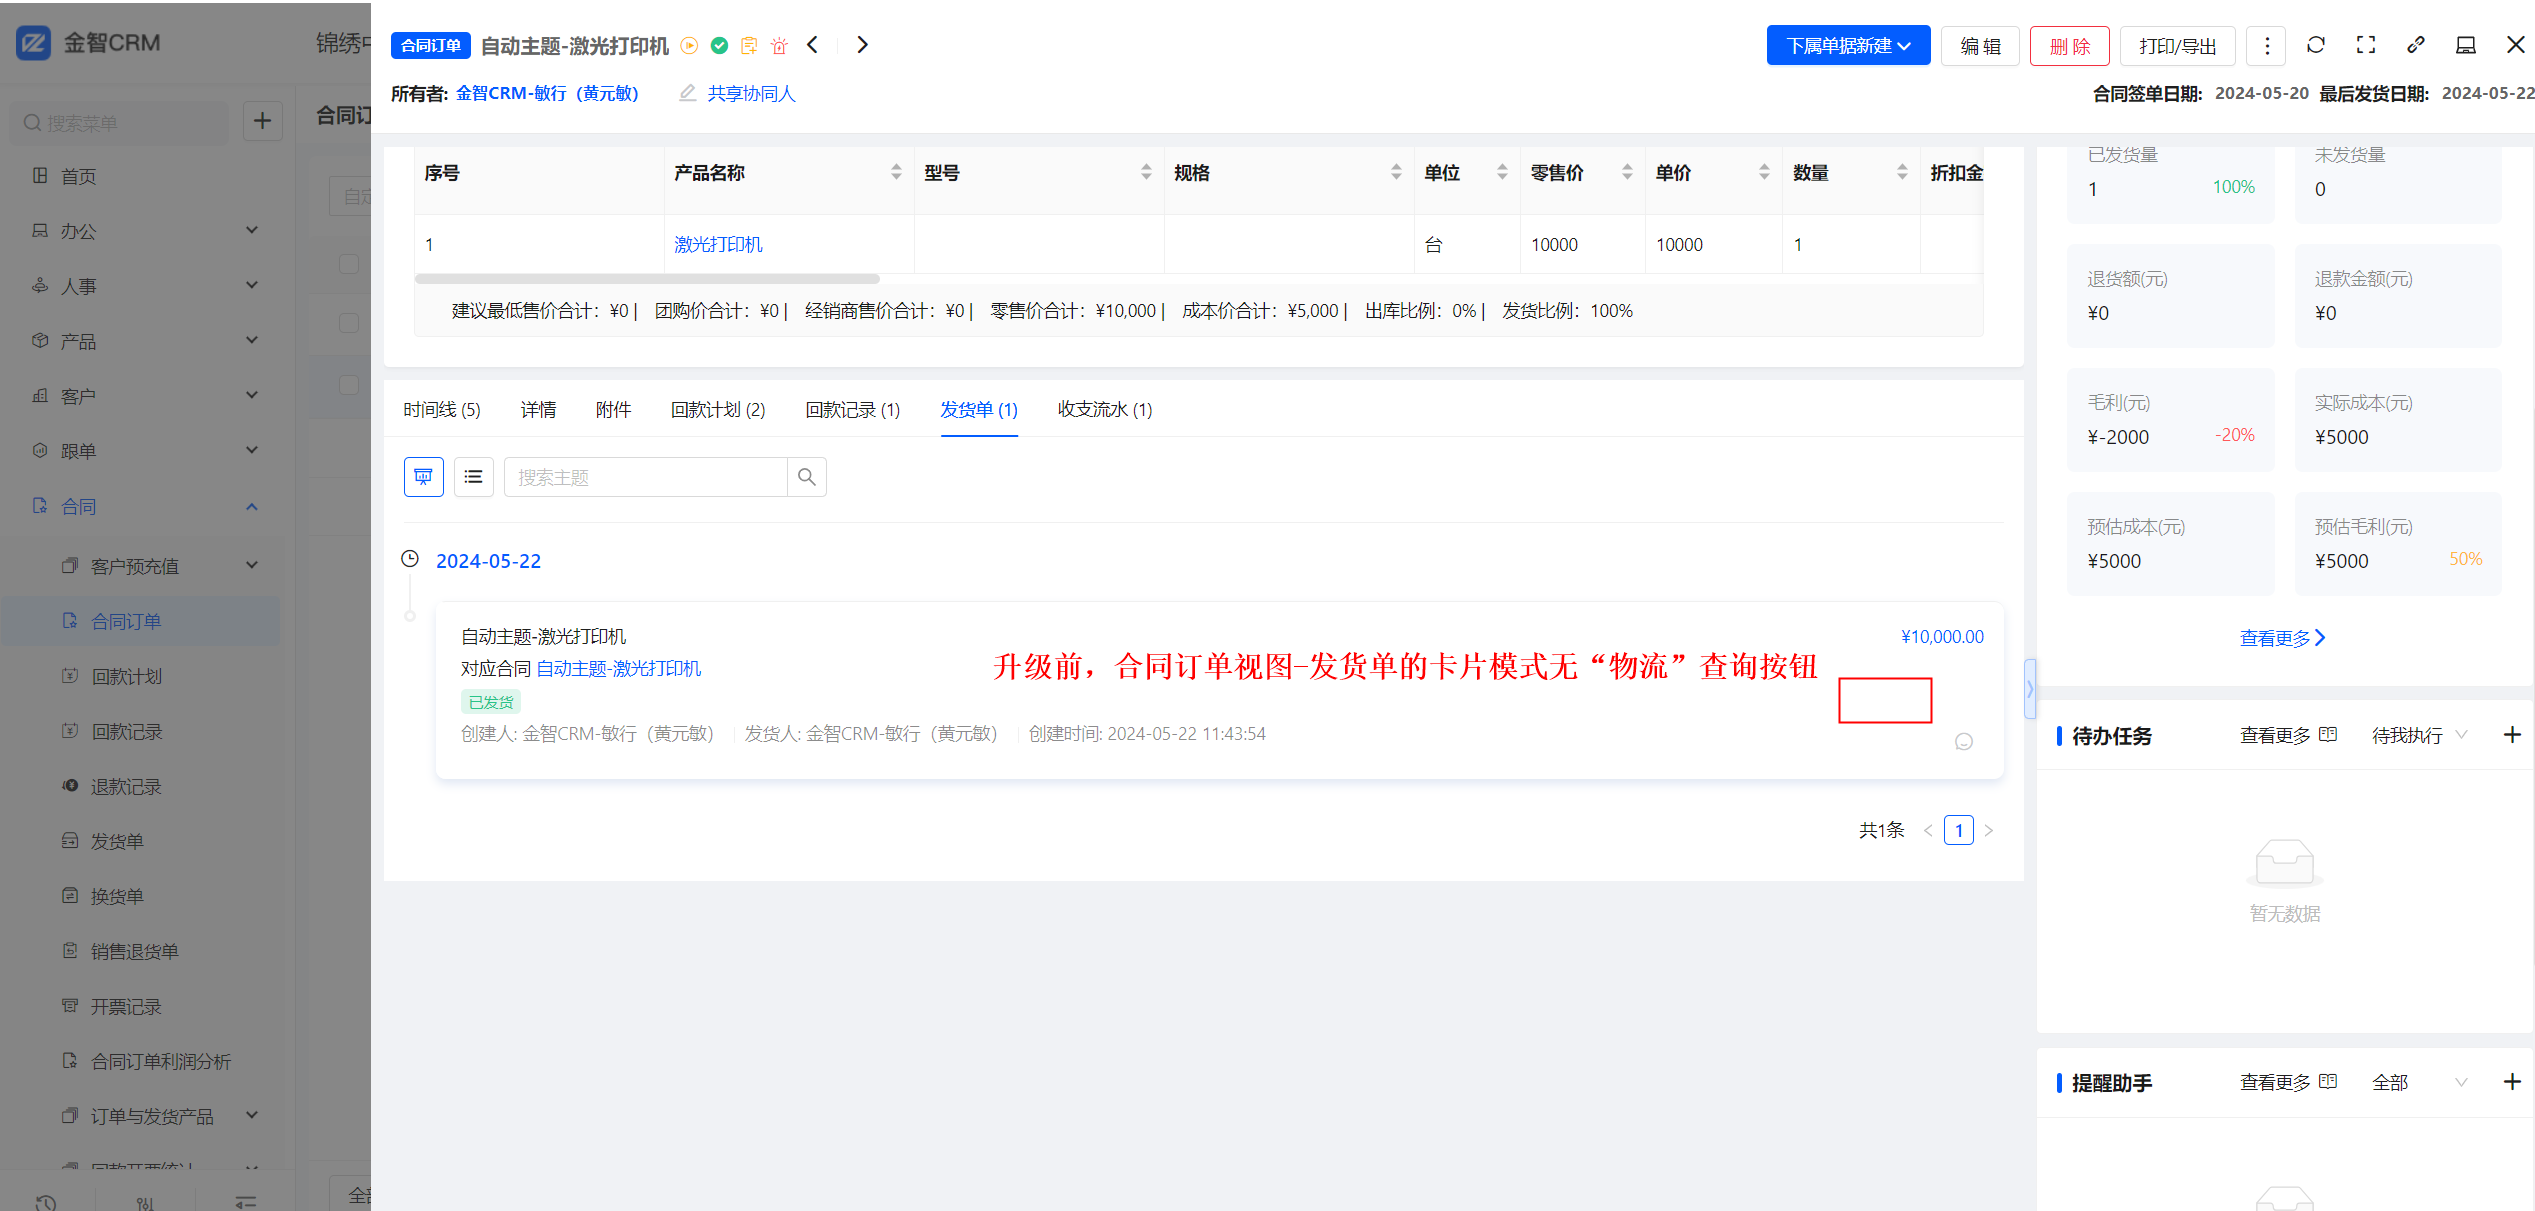Click the comment icon on shipment card
The width and height of the screenshot is (2535, 1211).
click(x=1963, y=741)
